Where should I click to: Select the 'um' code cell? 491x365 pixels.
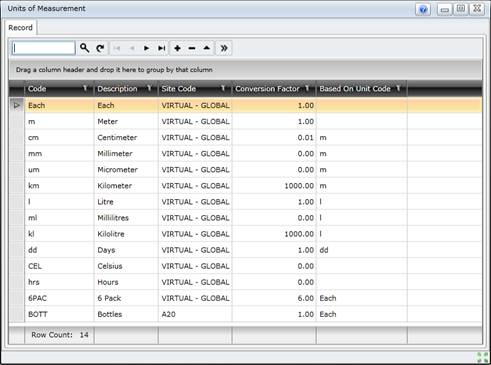[59, 170]
